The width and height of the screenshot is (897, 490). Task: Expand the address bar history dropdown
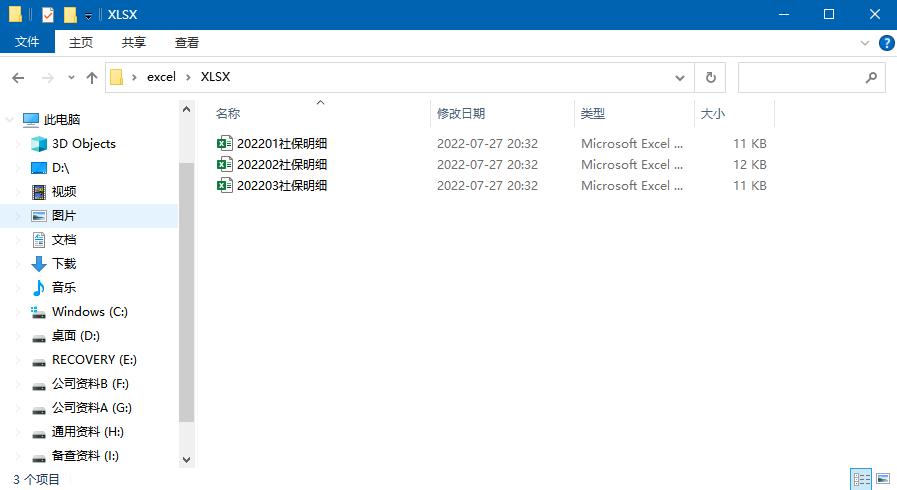(x=680, y=78)
